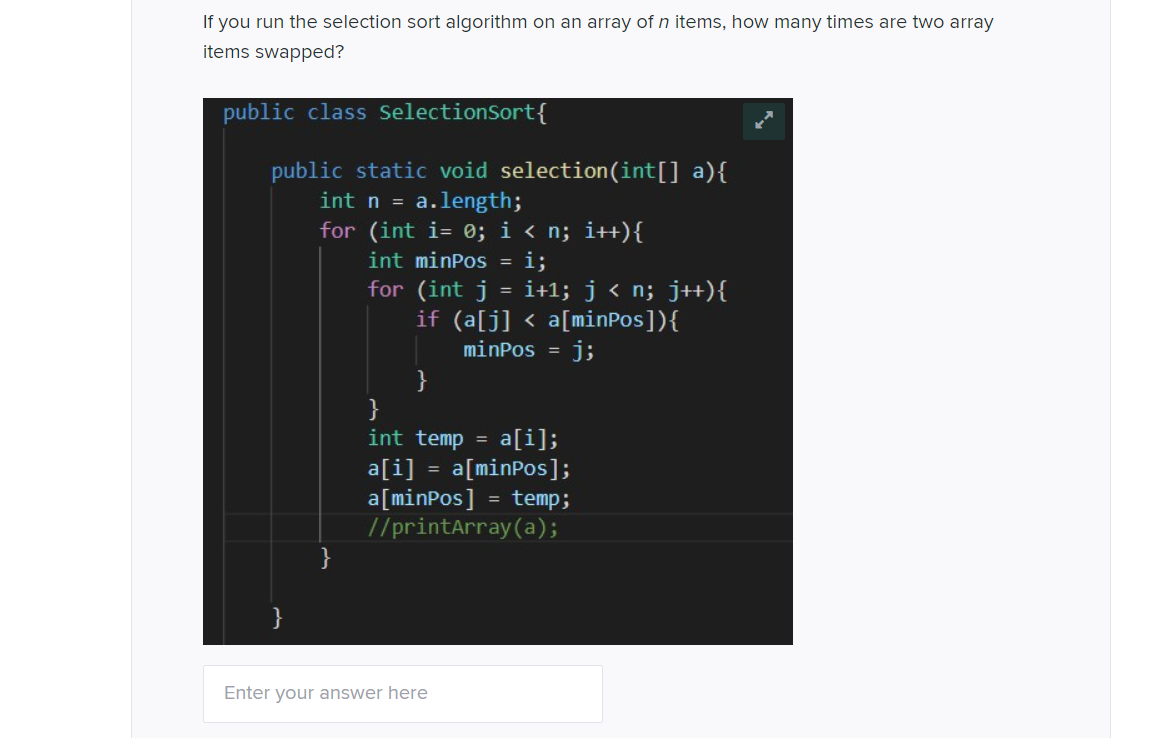Click the 'int temp = a[i];' code line

tap(463, 438)
